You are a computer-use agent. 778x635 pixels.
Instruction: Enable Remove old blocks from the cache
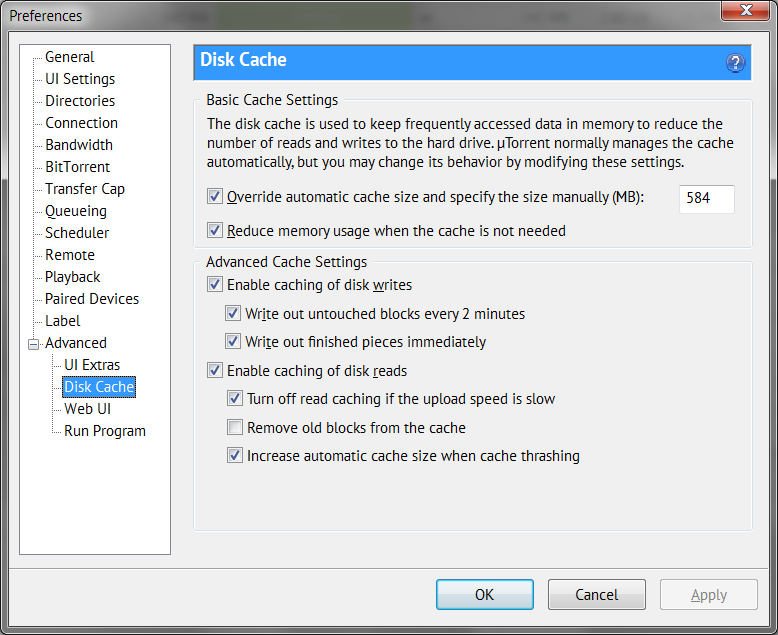coord(235,427)
